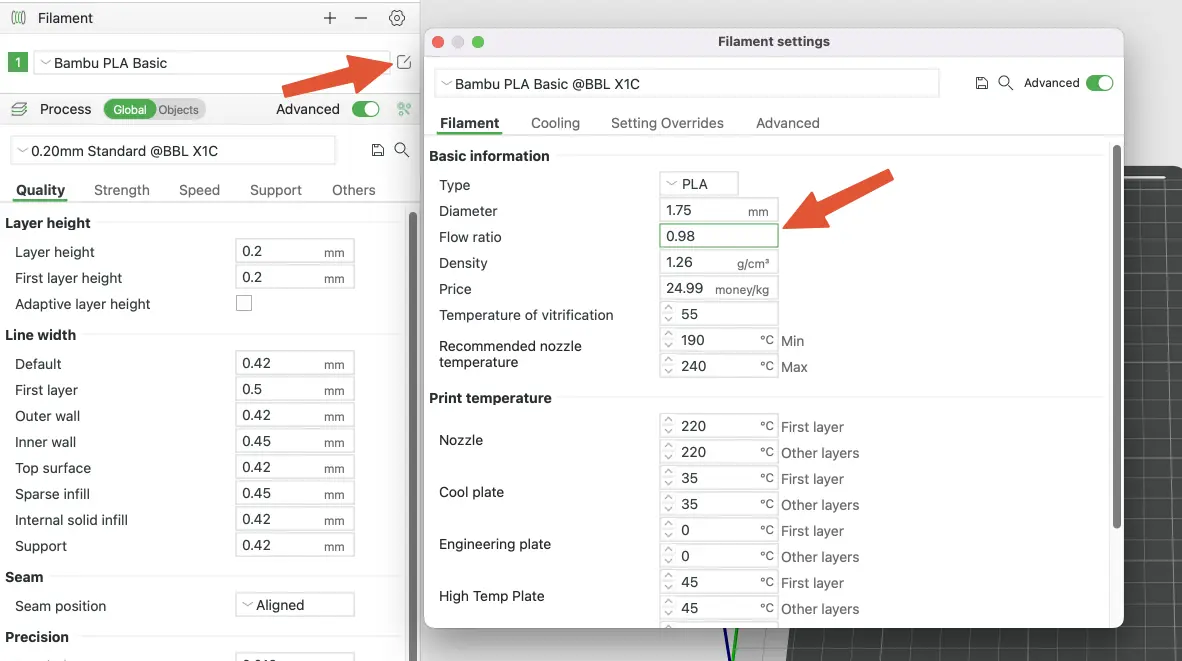1182x661 pixels.
Task: Click the Top surface line width field
Action: click(x=295, y=467)
